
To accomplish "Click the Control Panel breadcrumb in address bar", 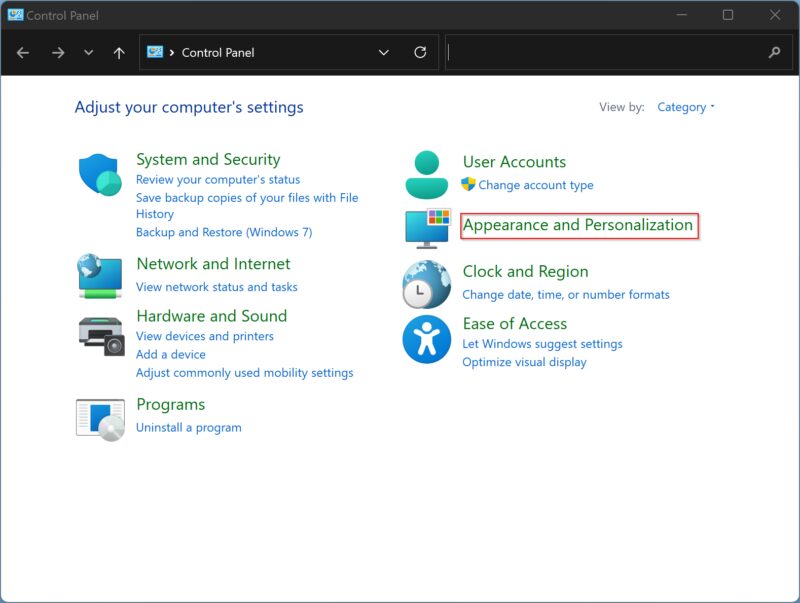I will (x=218, y=53).
